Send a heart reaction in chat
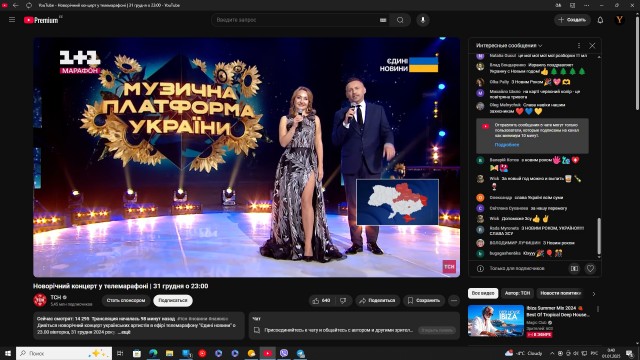Viewport: 640px width, 360px height. pos(590,269)
